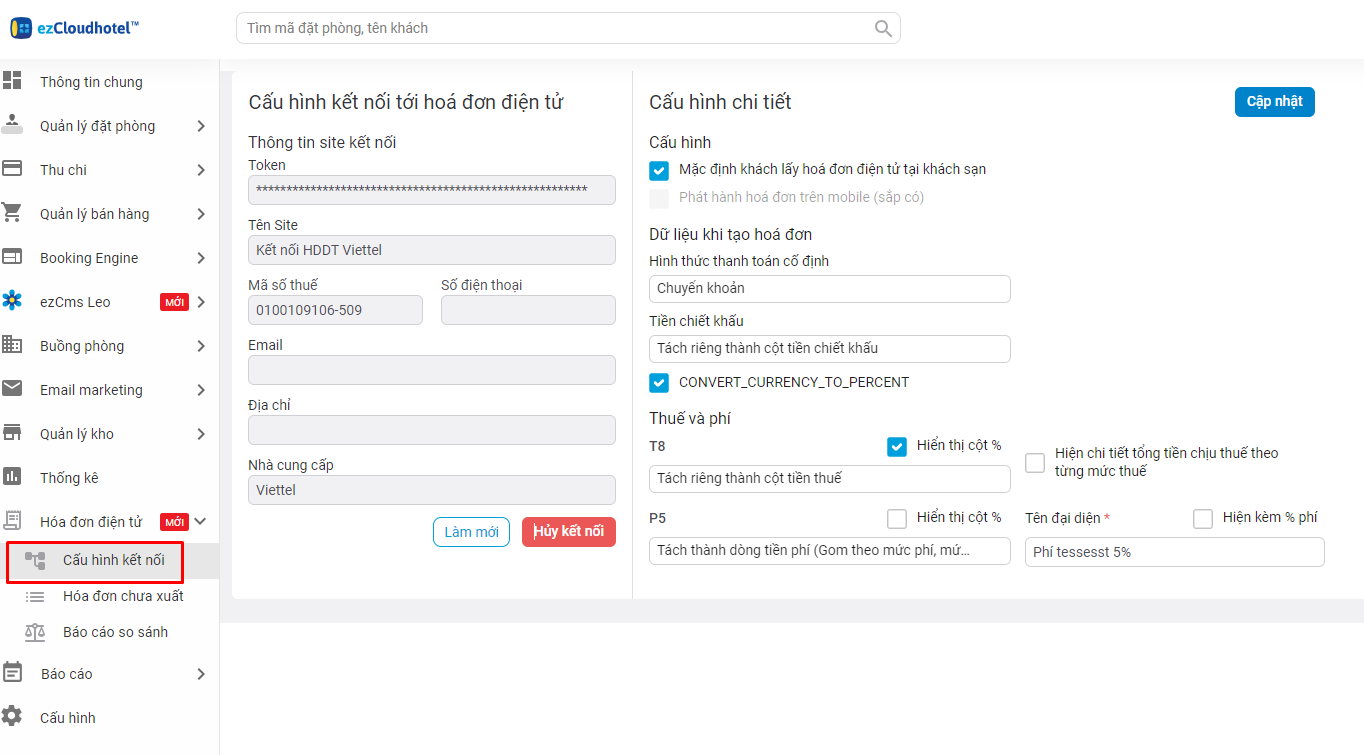Click the search magnifier icon
The width and height of the screenshot is (1364, 755).
883,28
